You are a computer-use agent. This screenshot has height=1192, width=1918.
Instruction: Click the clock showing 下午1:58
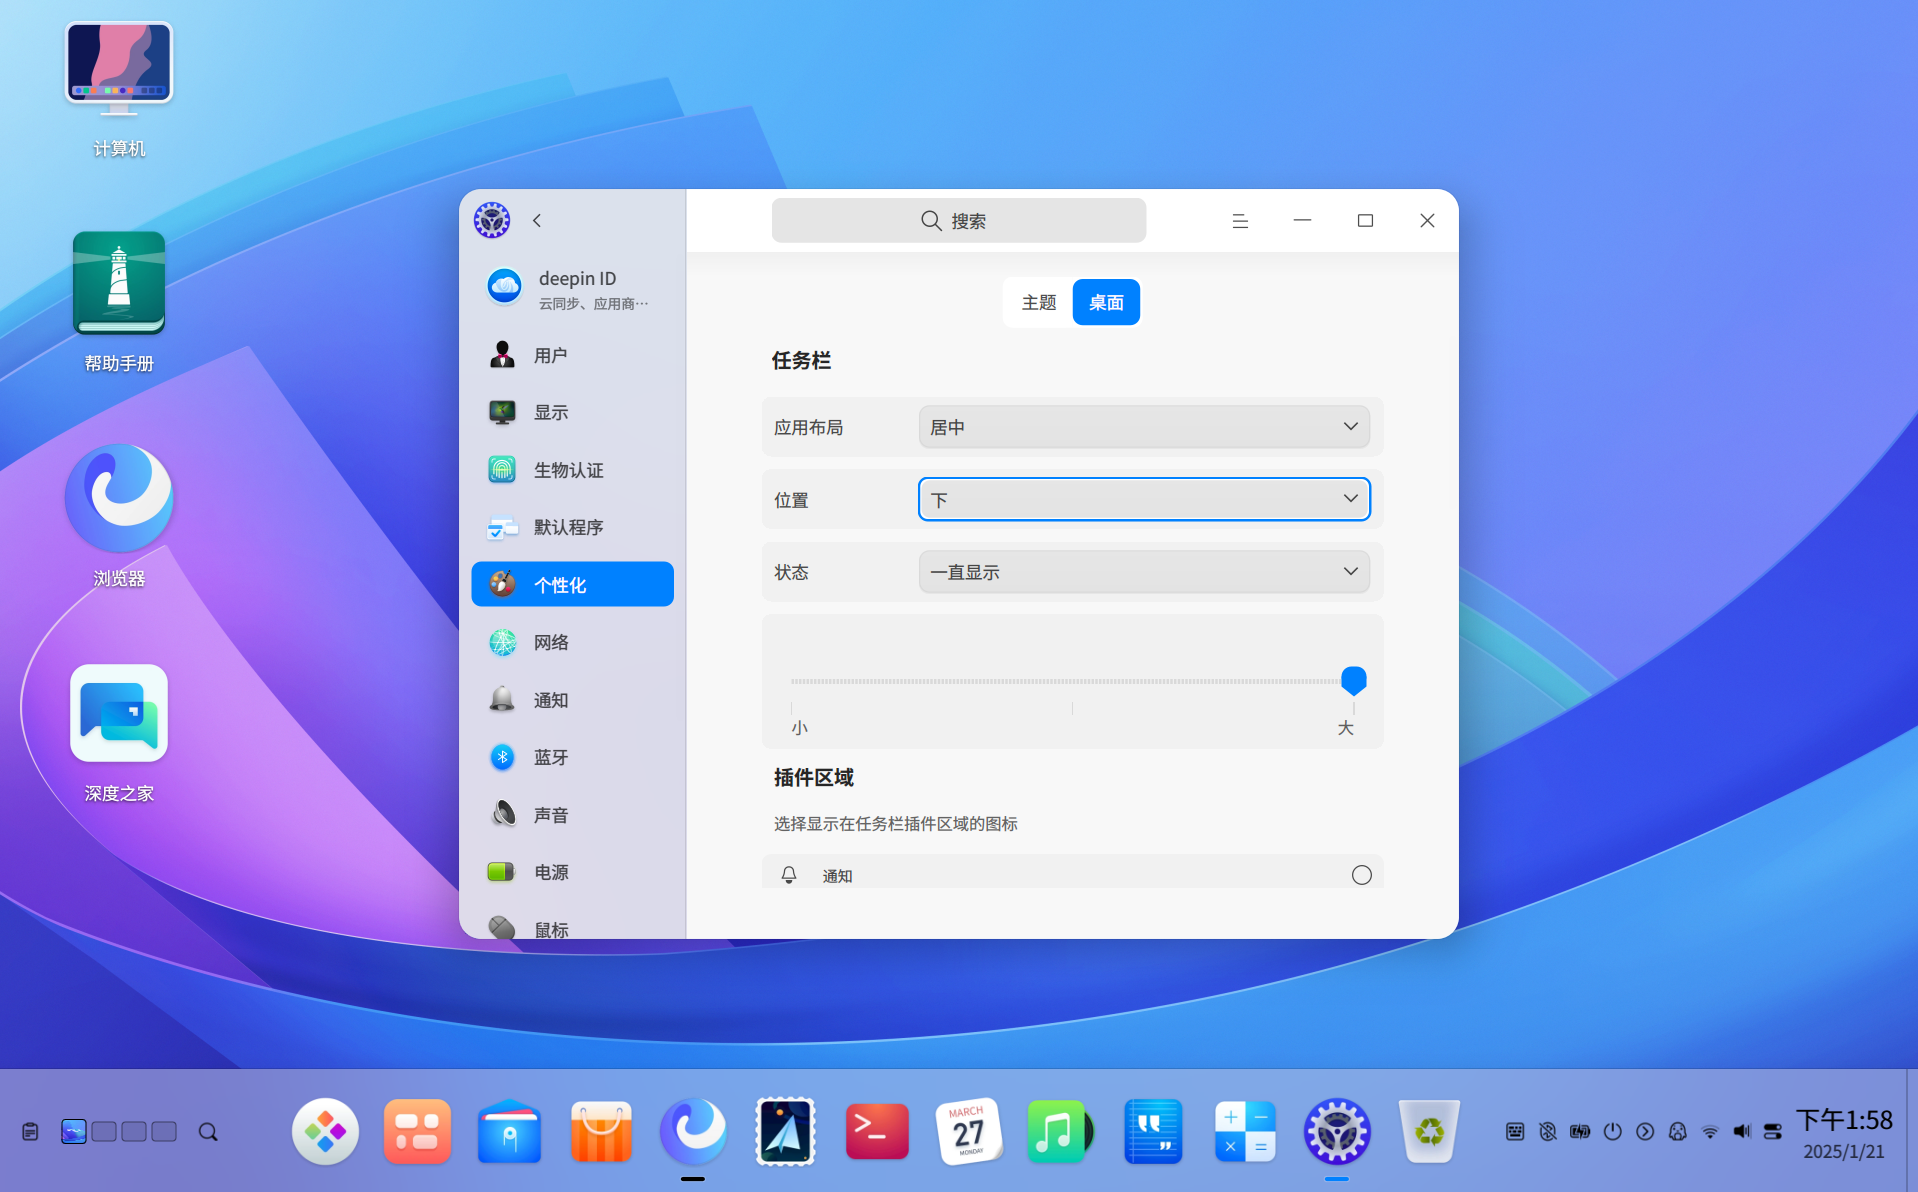tap(1844, 1120)
